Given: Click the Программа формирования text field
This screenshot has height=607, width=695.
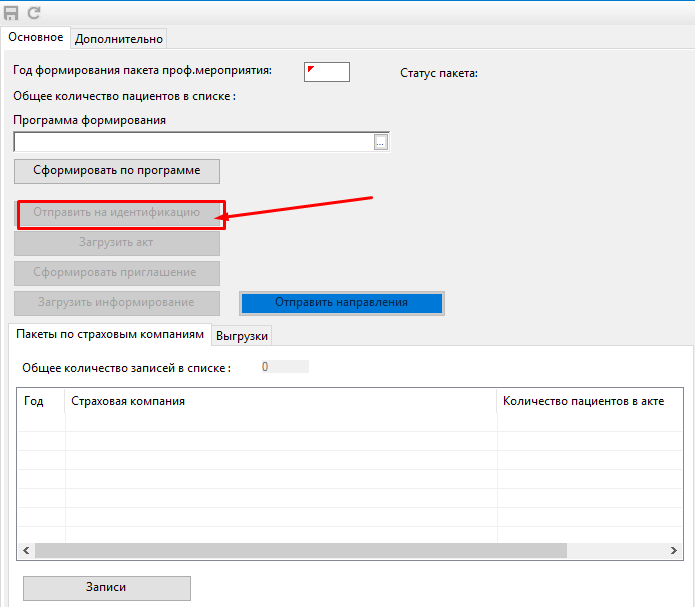Looking at the screenshot, I should tap(193, 142).
